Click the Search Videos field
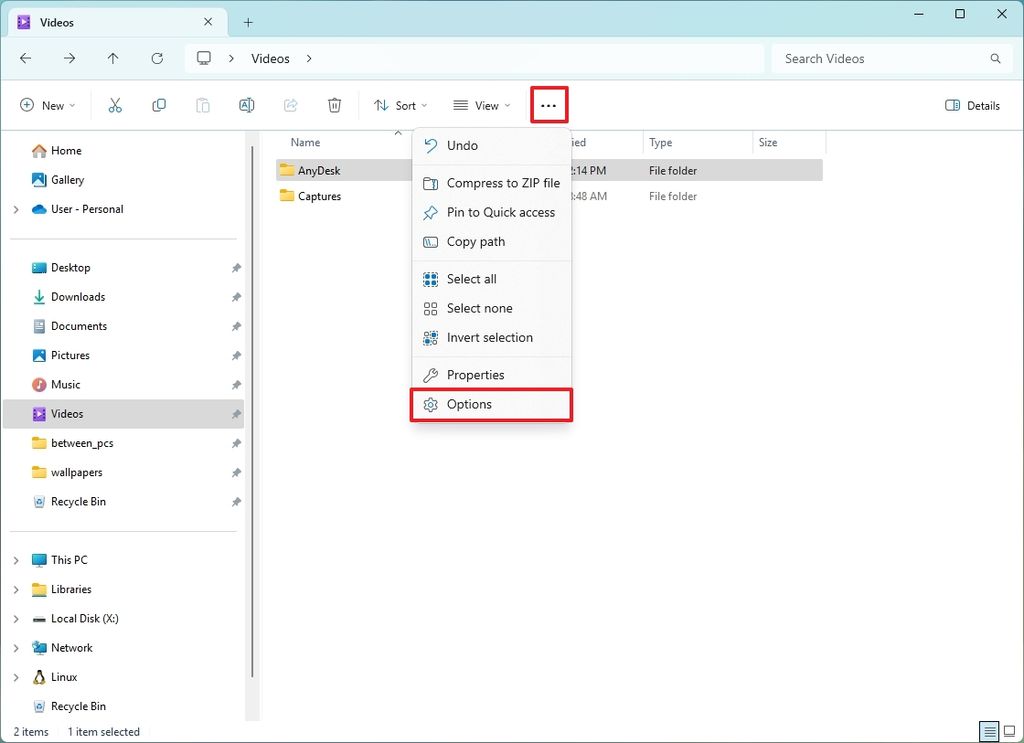Image resolution: width=1024 pixels, height=743 pixels. [891, 58]
